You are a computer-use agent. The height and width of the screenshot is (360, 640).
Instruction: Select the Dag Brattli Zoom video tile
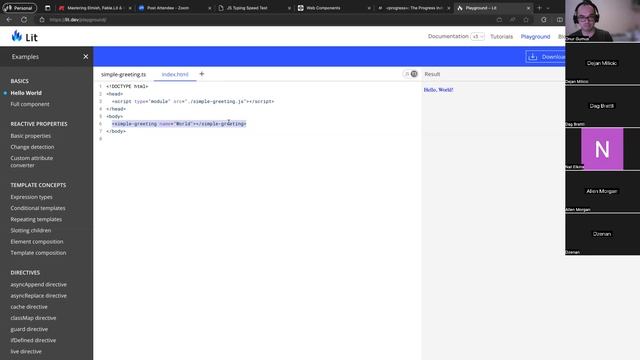[x=602, y=106]
